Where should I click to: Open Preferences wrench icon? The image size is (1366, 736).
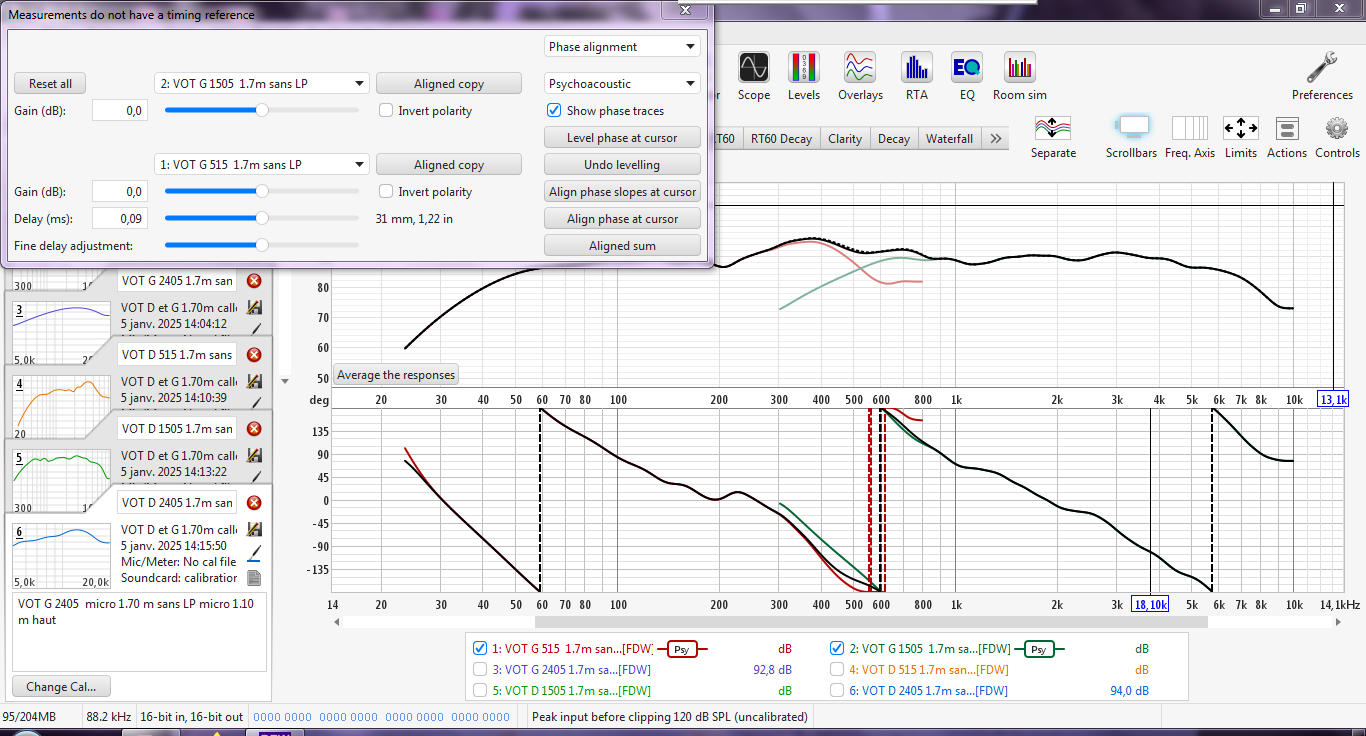(1322, 68)
